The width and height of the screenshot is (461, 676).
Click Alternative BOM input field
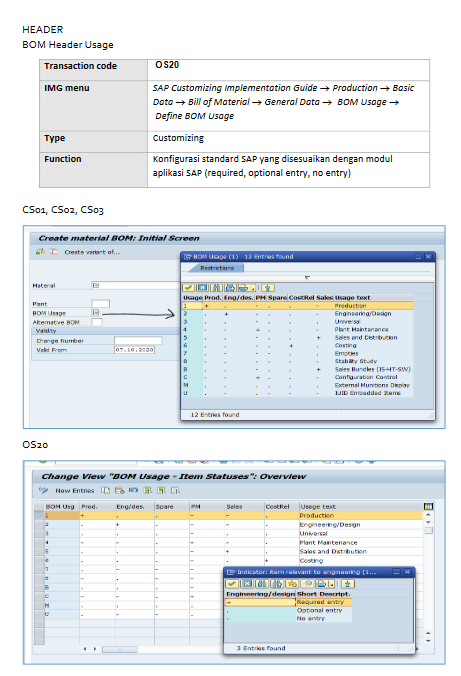(x=97, y=322)
